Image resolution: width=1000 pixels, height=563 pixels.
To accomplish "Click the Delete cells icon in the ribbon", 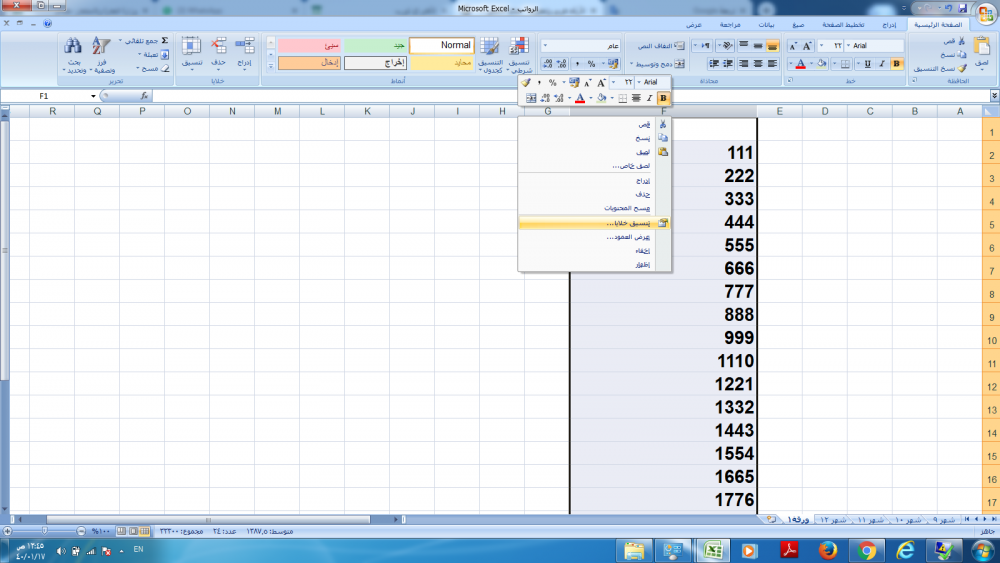I will point(219,46).
